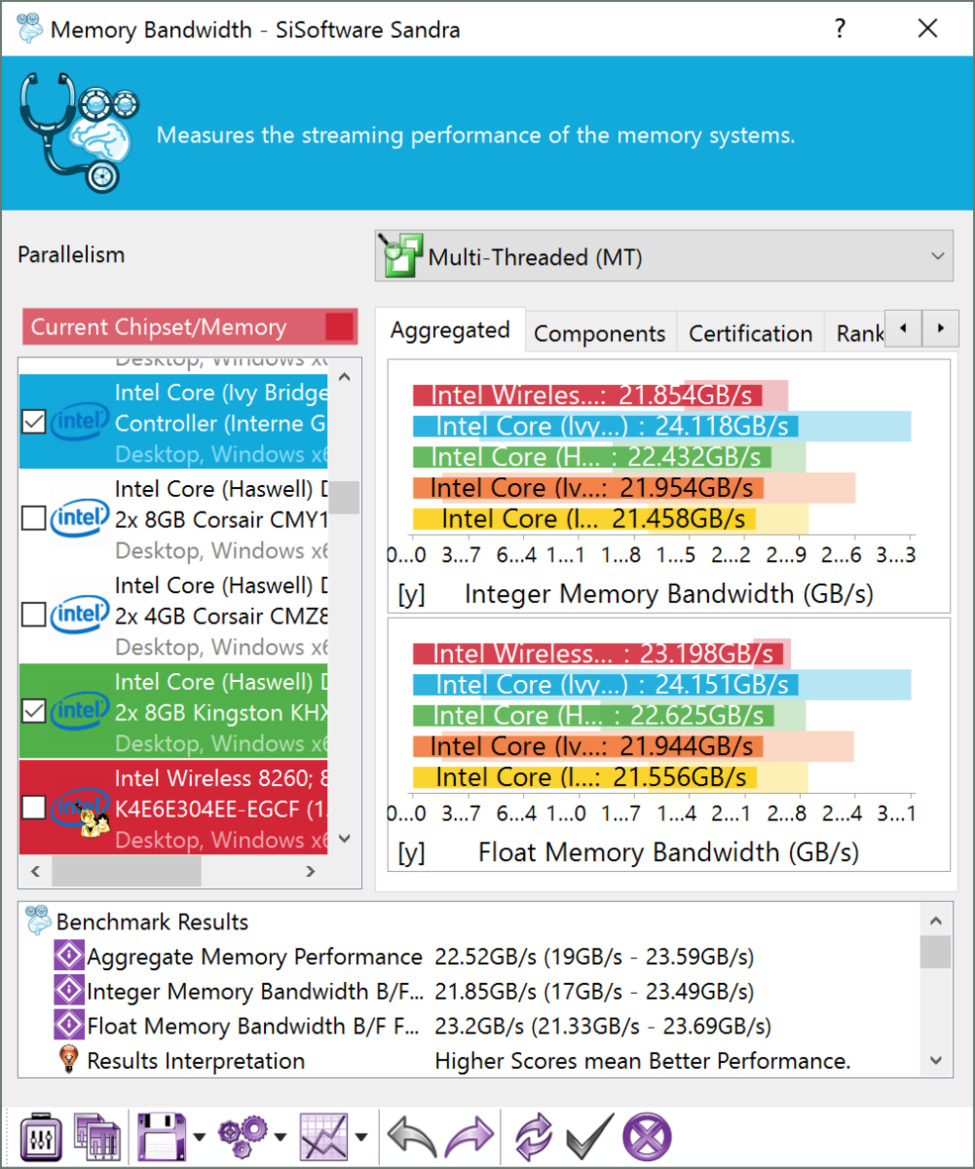Click the Benchmark Results scroll up arrow
Screen dimensions: 975x1169
click(x=936, y=921)
